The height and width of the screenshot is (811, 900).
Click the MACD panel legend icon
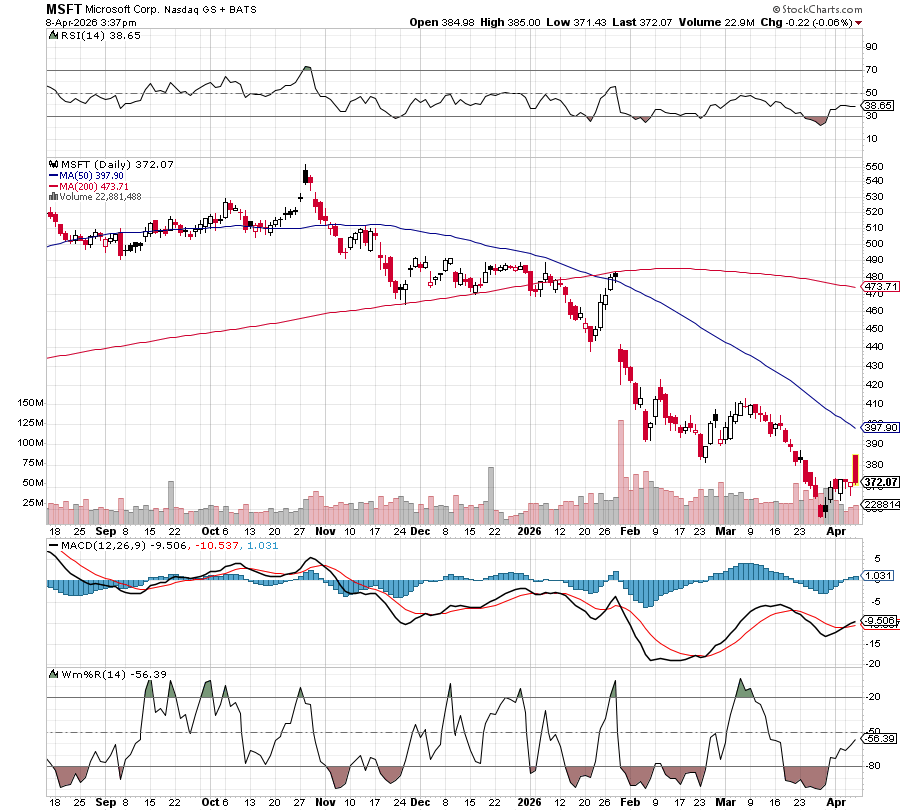(x=54, y=544)
